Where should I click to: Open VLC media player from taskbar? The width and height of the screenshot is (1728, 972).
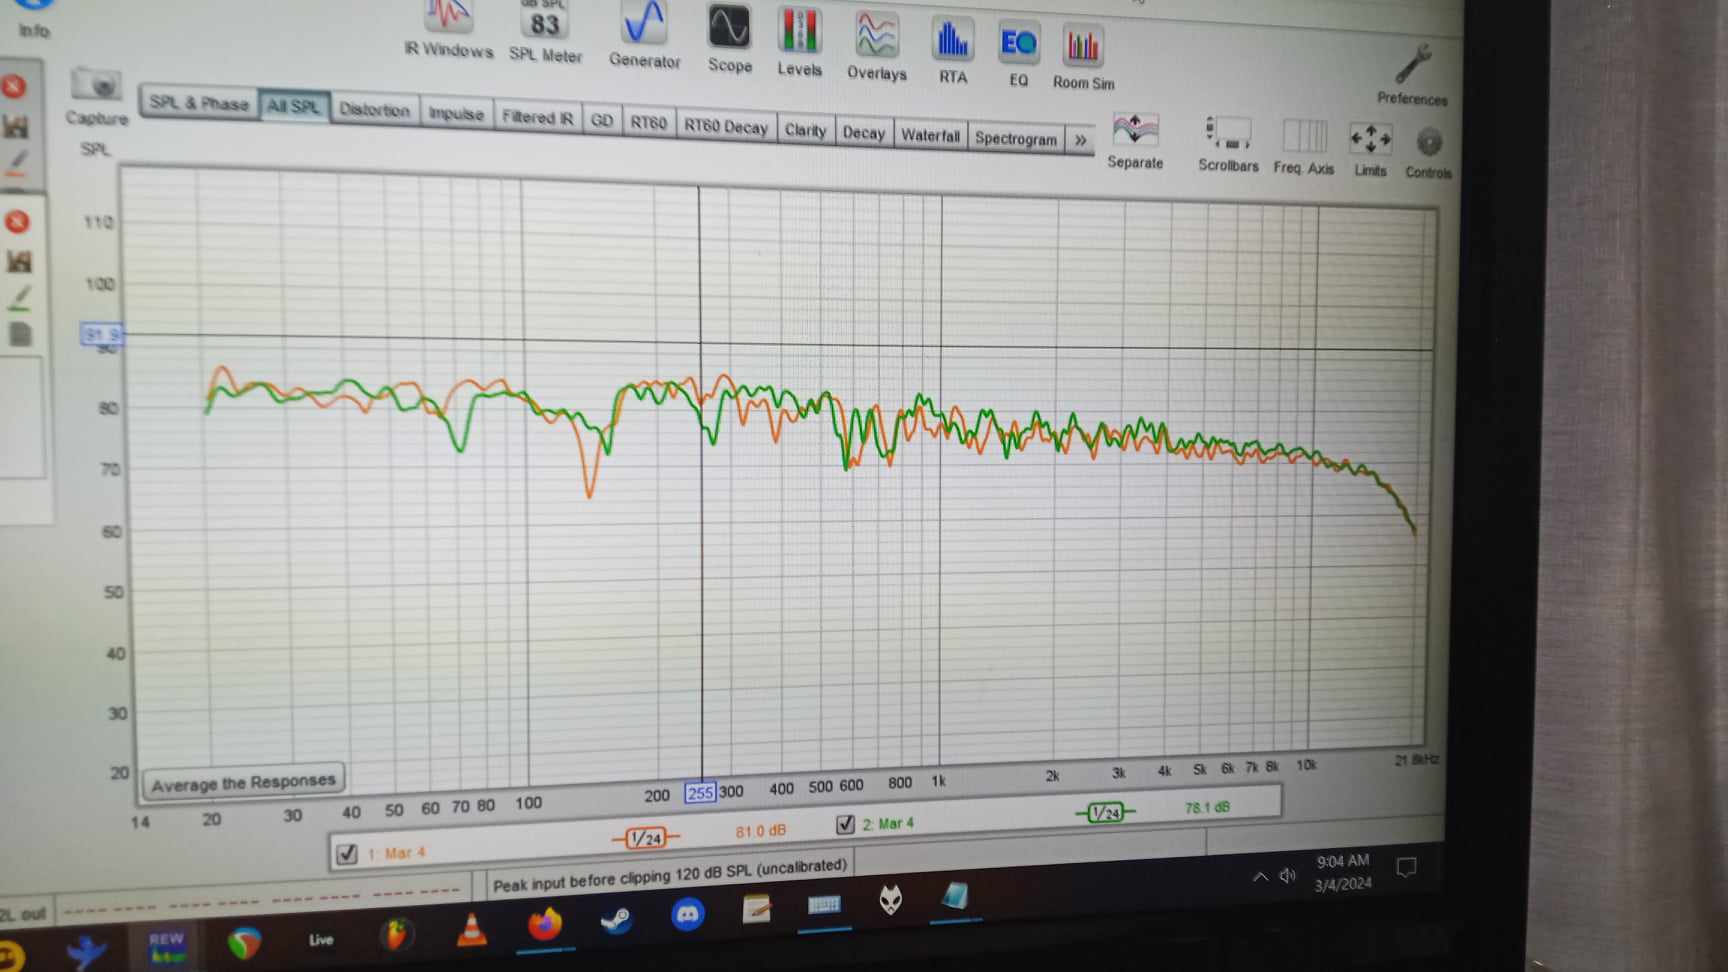[x=471, y=929]
